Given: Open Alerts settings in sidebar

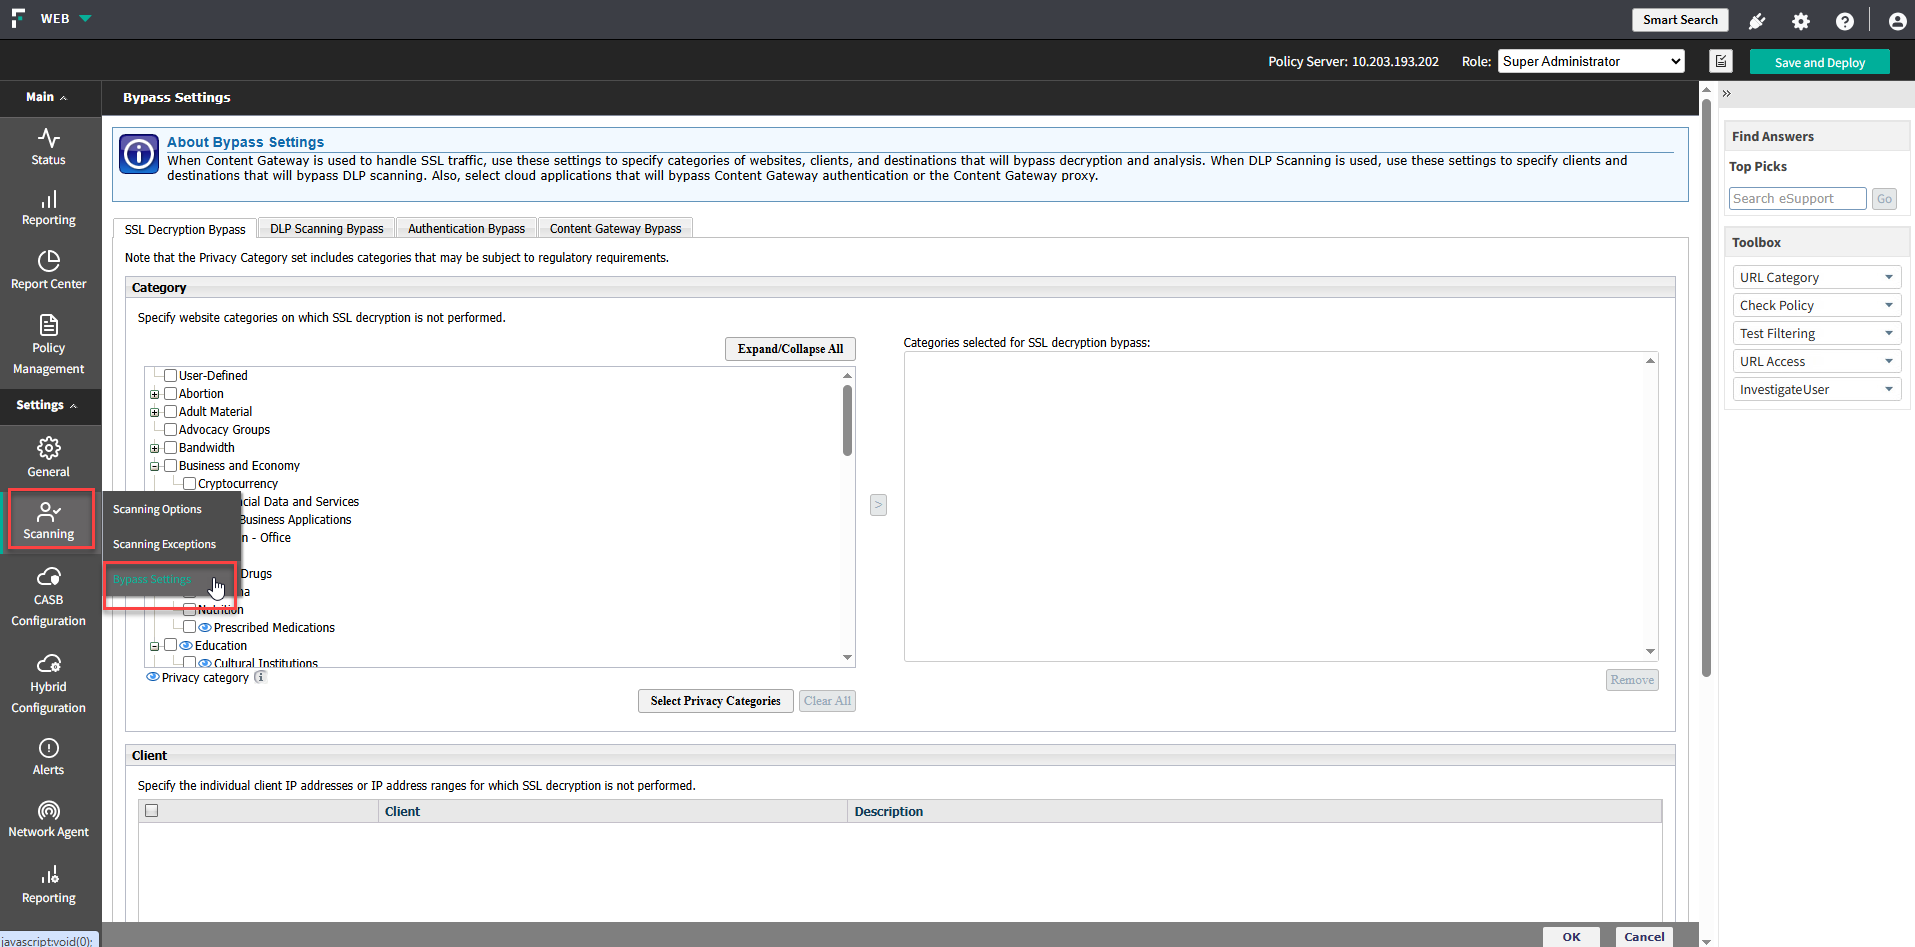Looking at the screenshot, I should click(48, 757).
